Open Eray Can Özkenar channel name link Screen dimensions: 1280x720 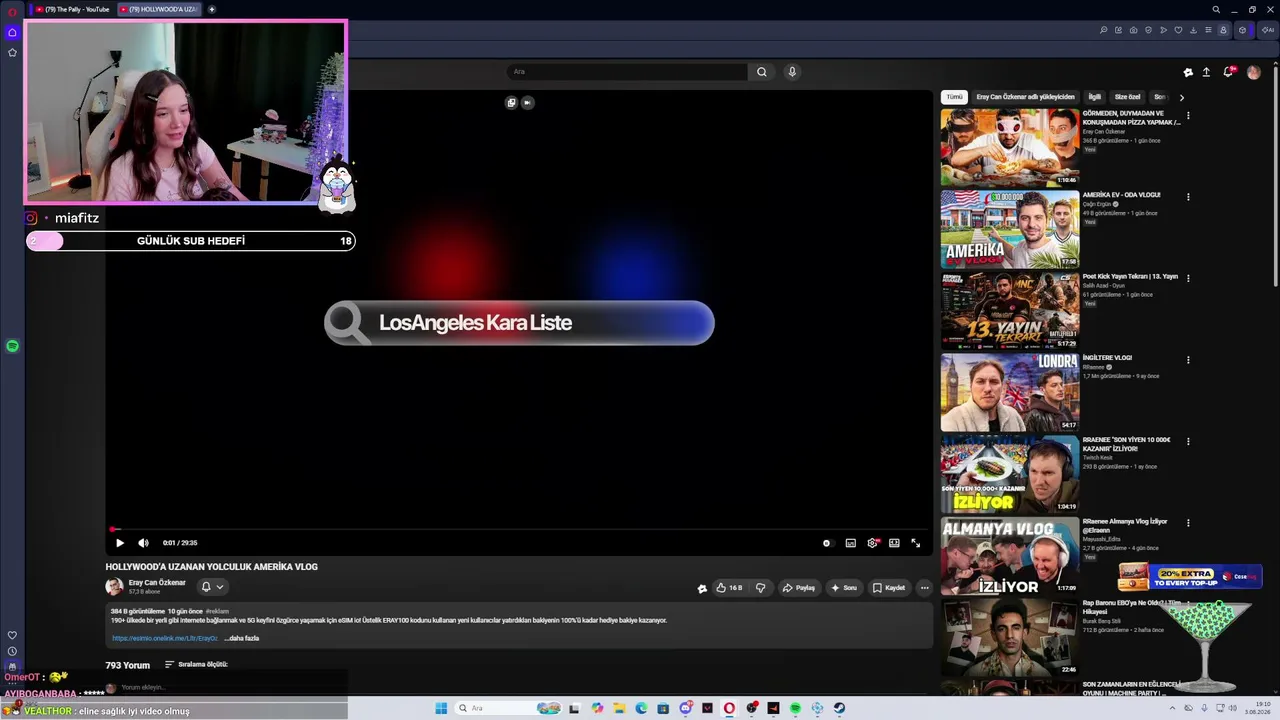[x=157, y=583]
